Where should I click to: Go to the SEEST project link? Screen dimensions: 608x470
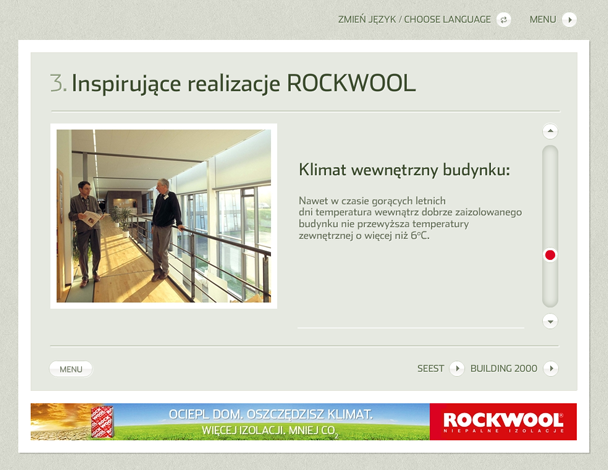430,368
